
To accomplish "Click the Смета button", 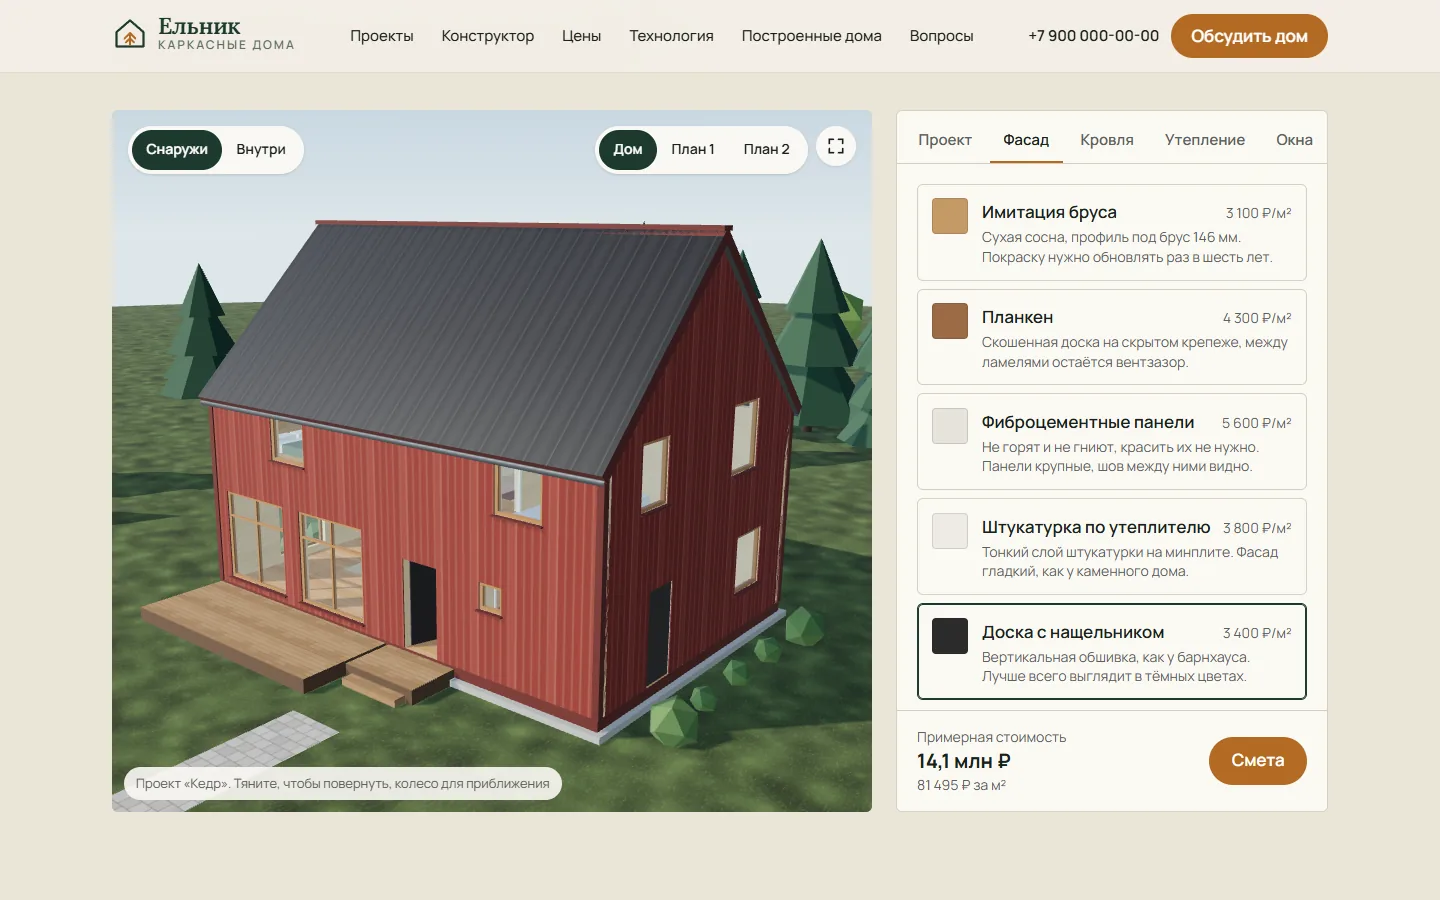I will coord(1258,761).
